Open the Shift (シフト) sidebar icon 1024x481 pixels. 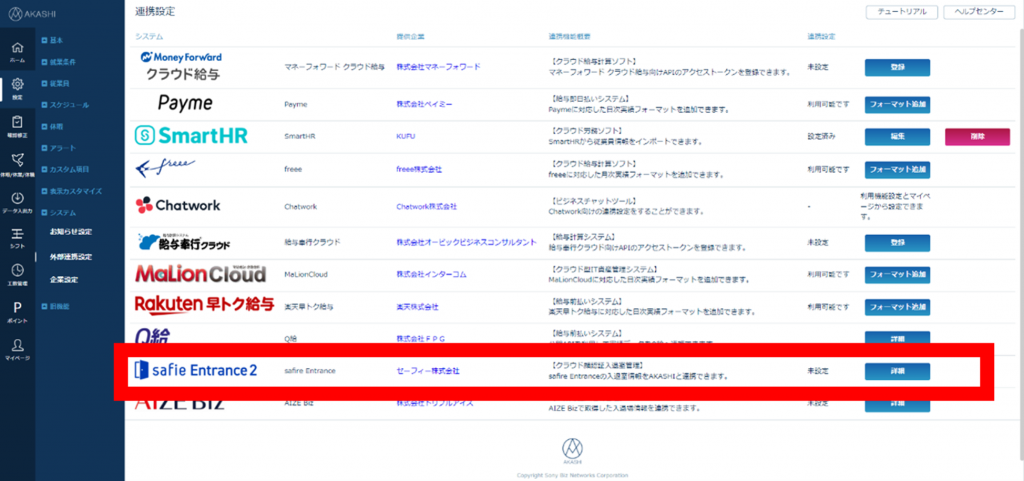point(18,238)
